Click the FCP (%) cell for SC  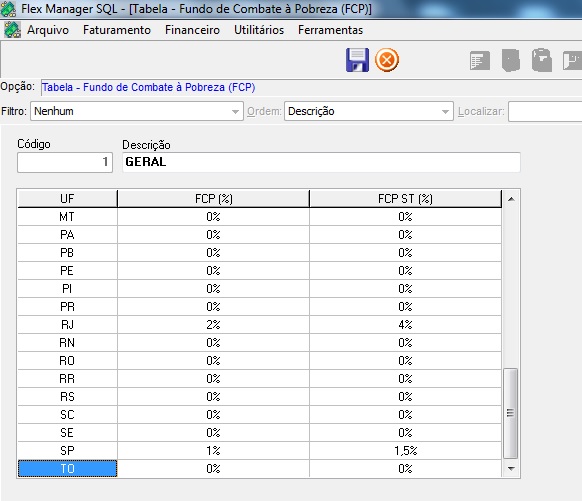pos(213,415)
